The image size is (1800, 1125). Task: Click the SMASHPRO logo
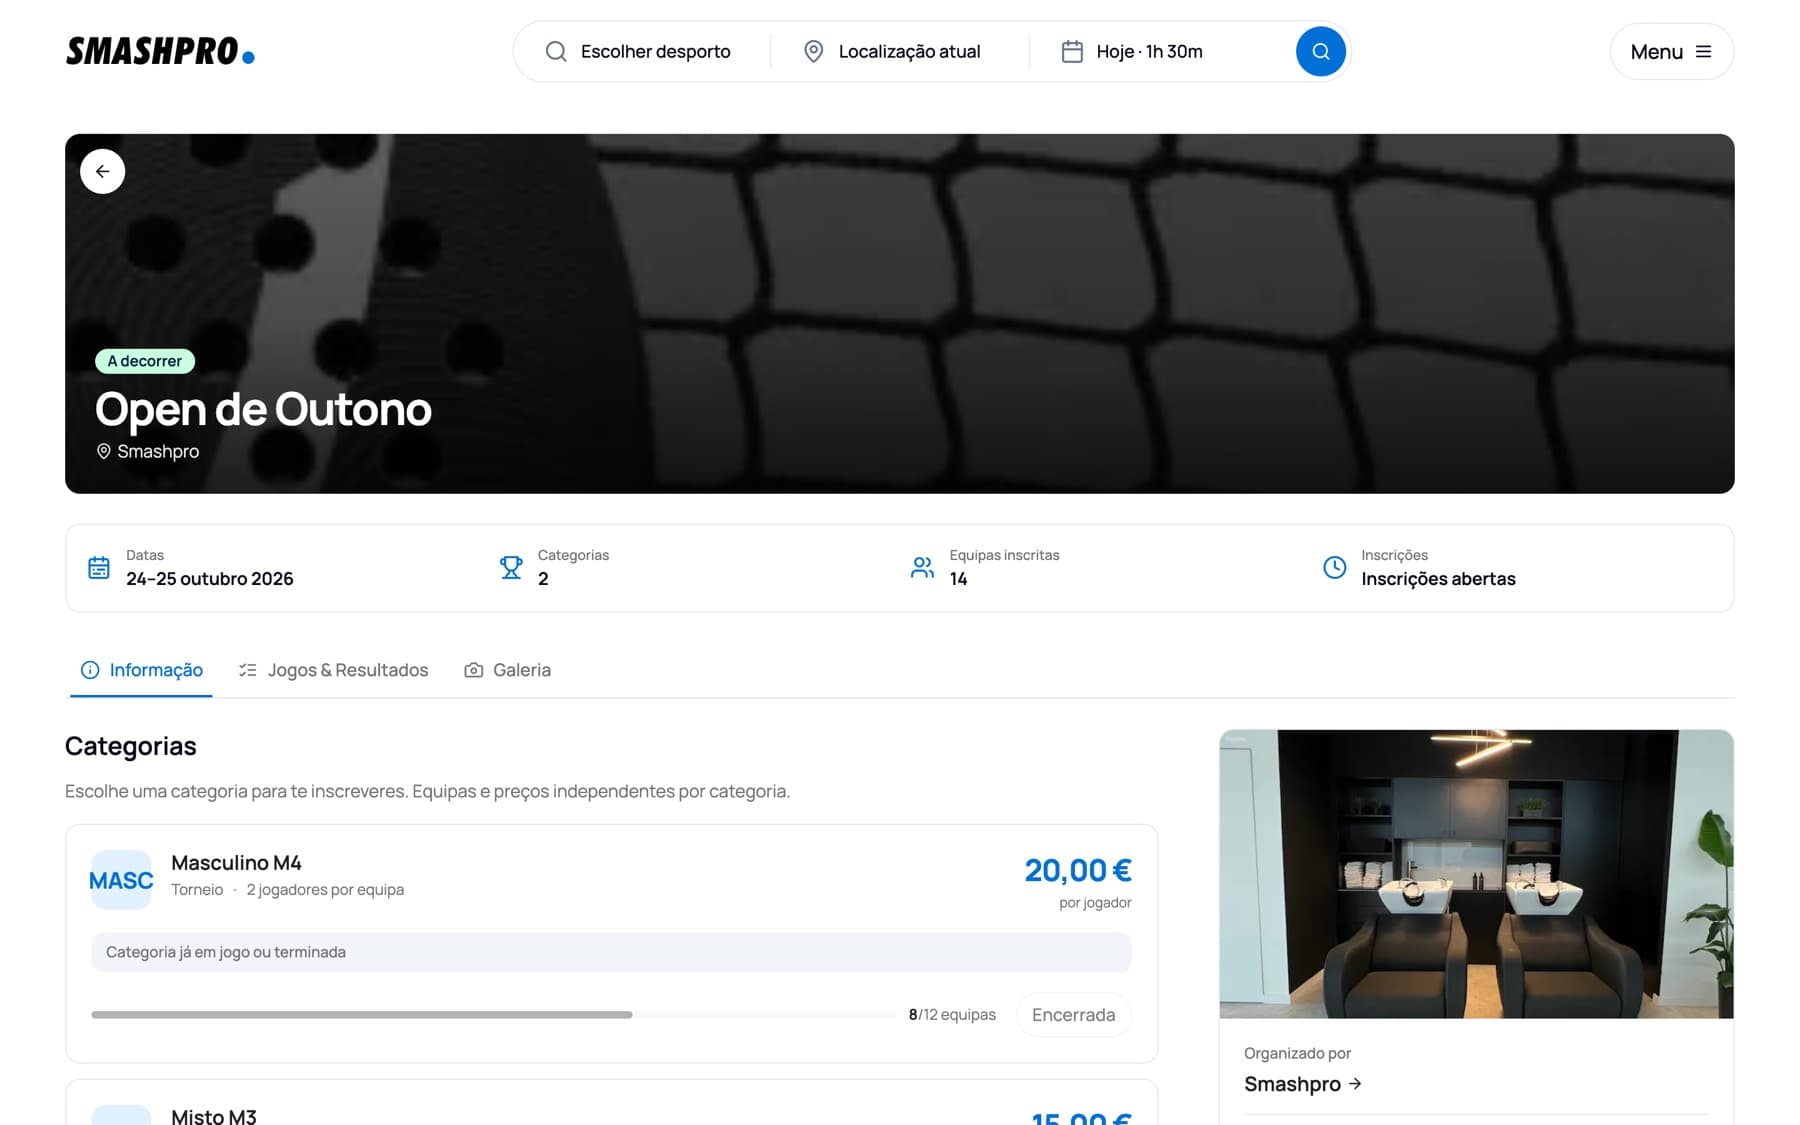tap(160, 51)
